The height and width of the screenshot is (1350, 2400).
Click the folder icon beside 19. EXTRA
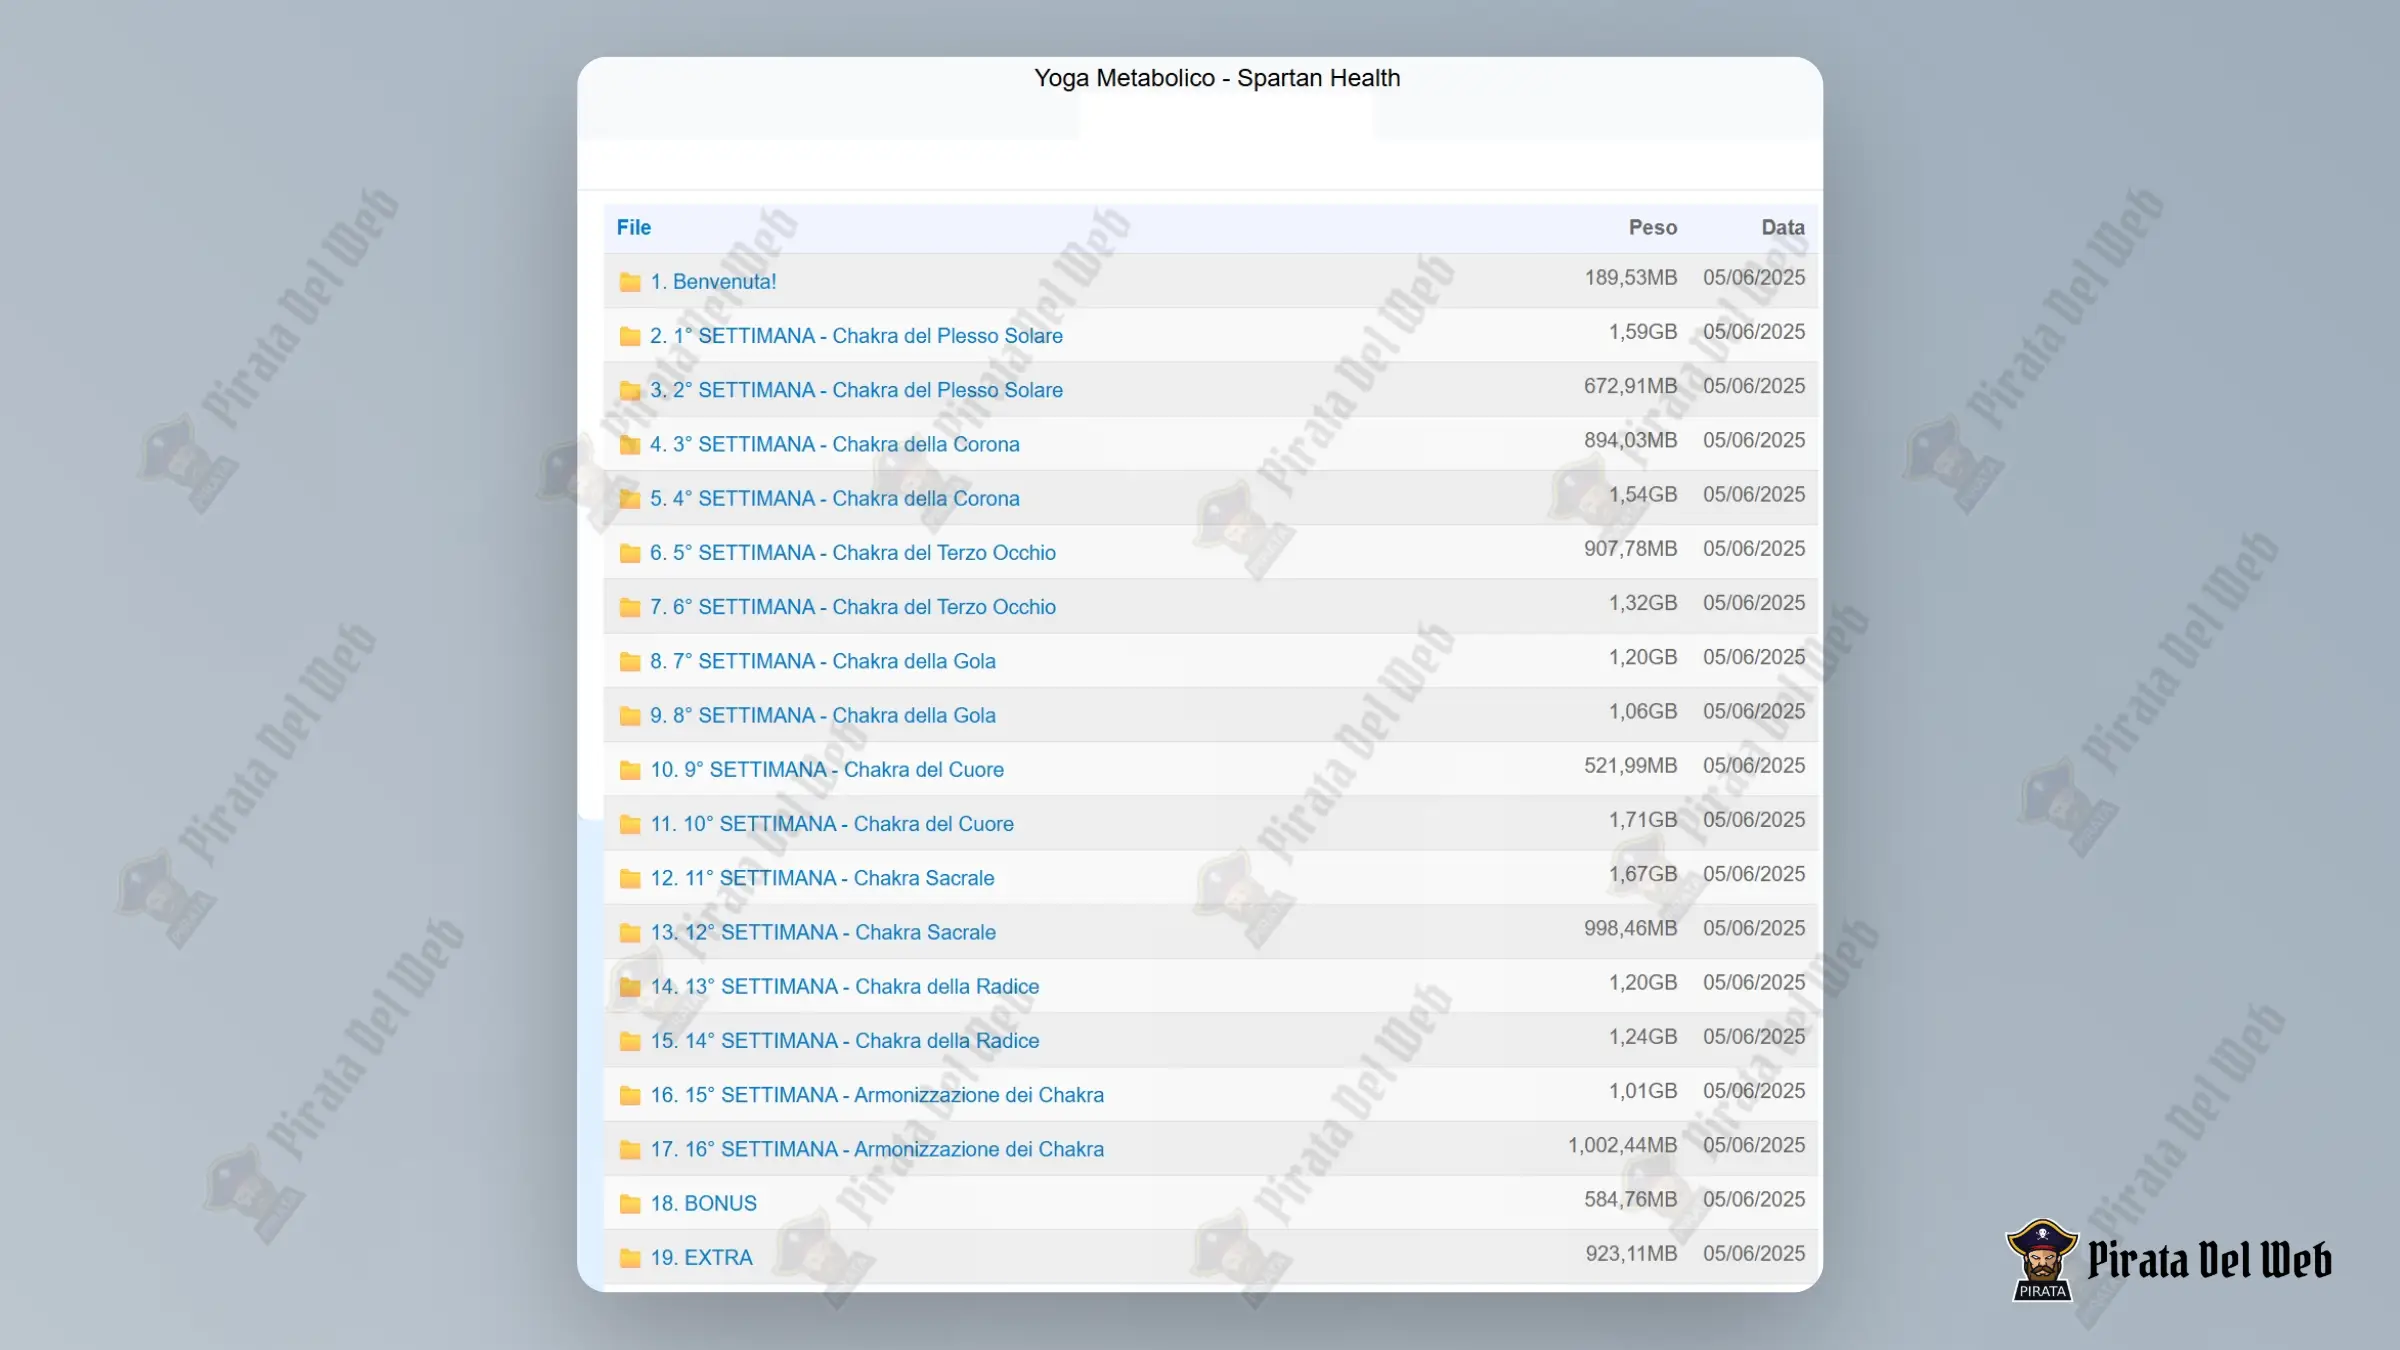click(630, 1258)
